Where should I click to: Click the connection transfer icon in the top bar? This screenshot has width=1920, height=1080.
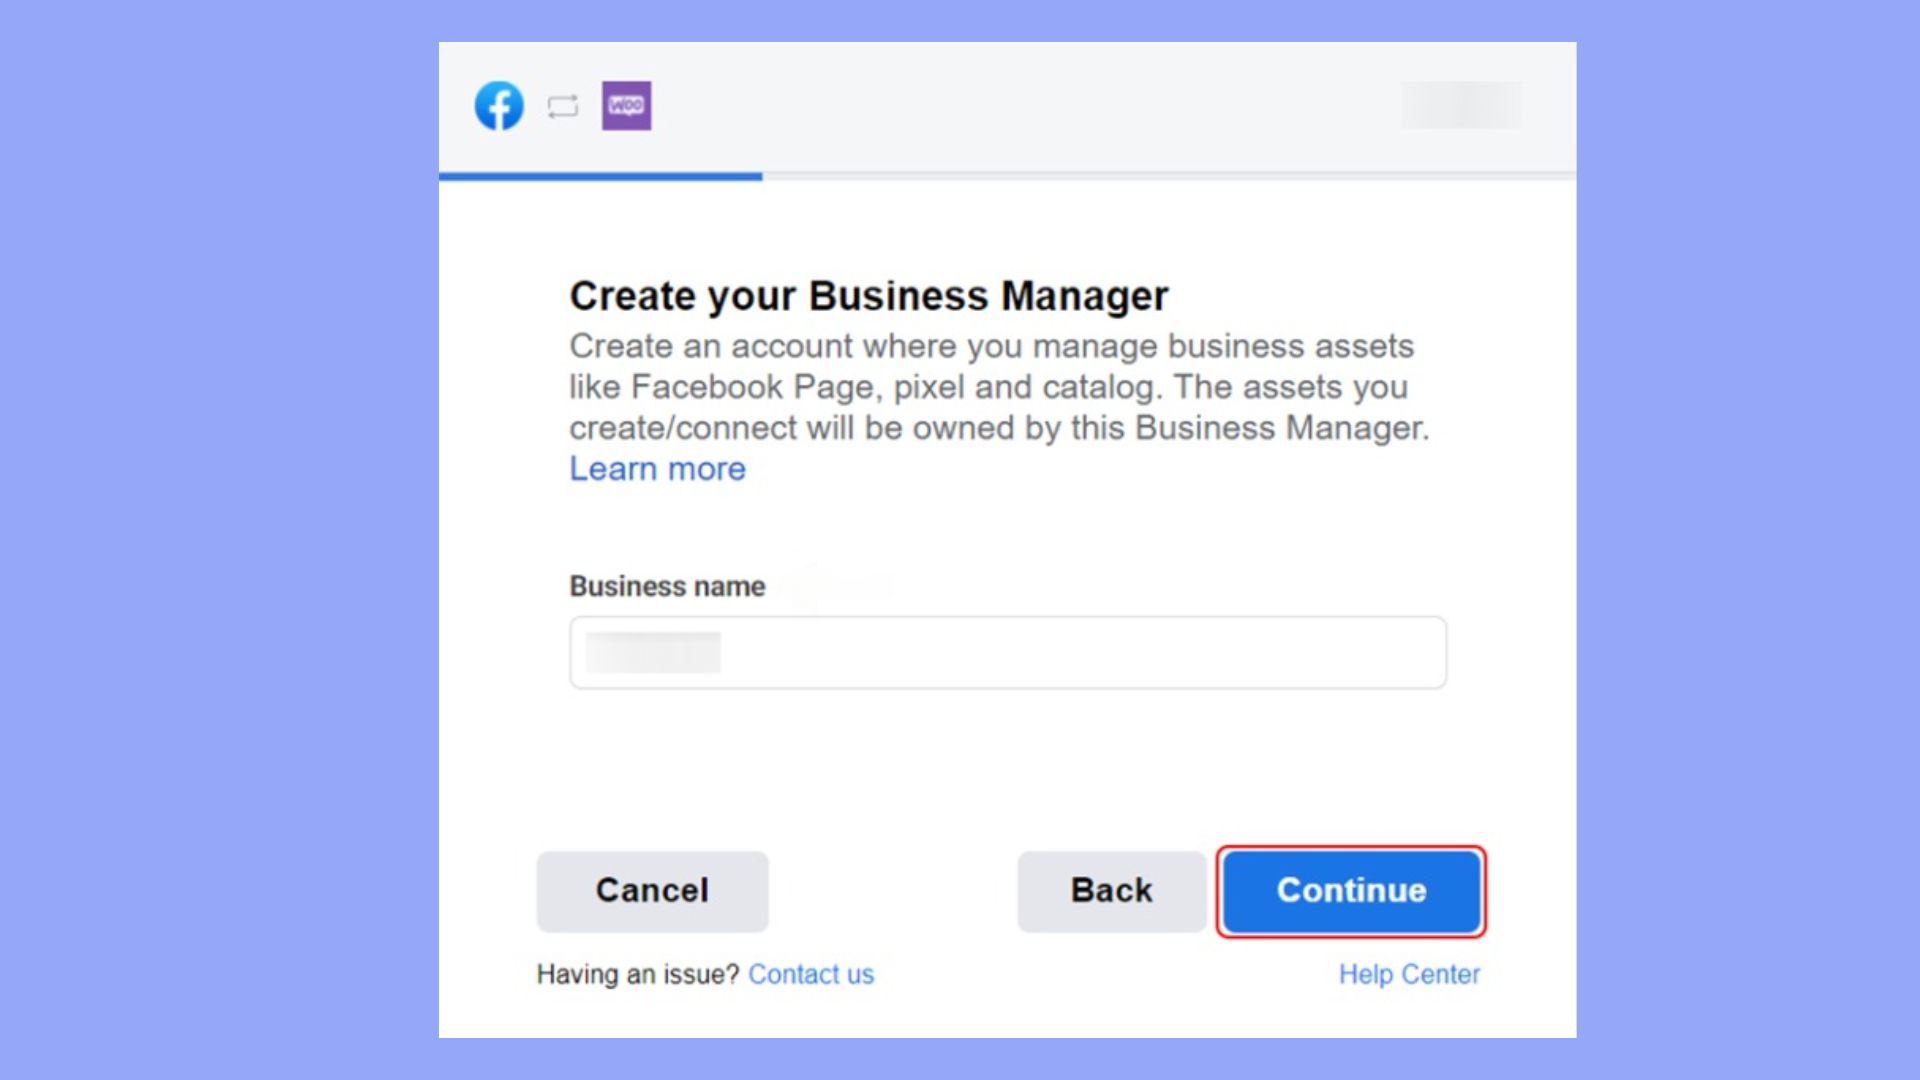562,105
